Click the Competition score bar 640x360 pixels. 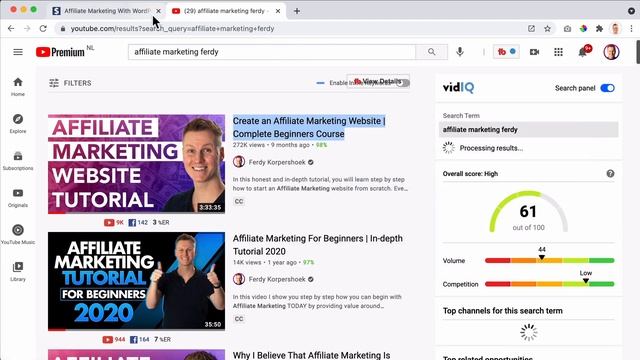pyautogui.click(x=549, y=284)
